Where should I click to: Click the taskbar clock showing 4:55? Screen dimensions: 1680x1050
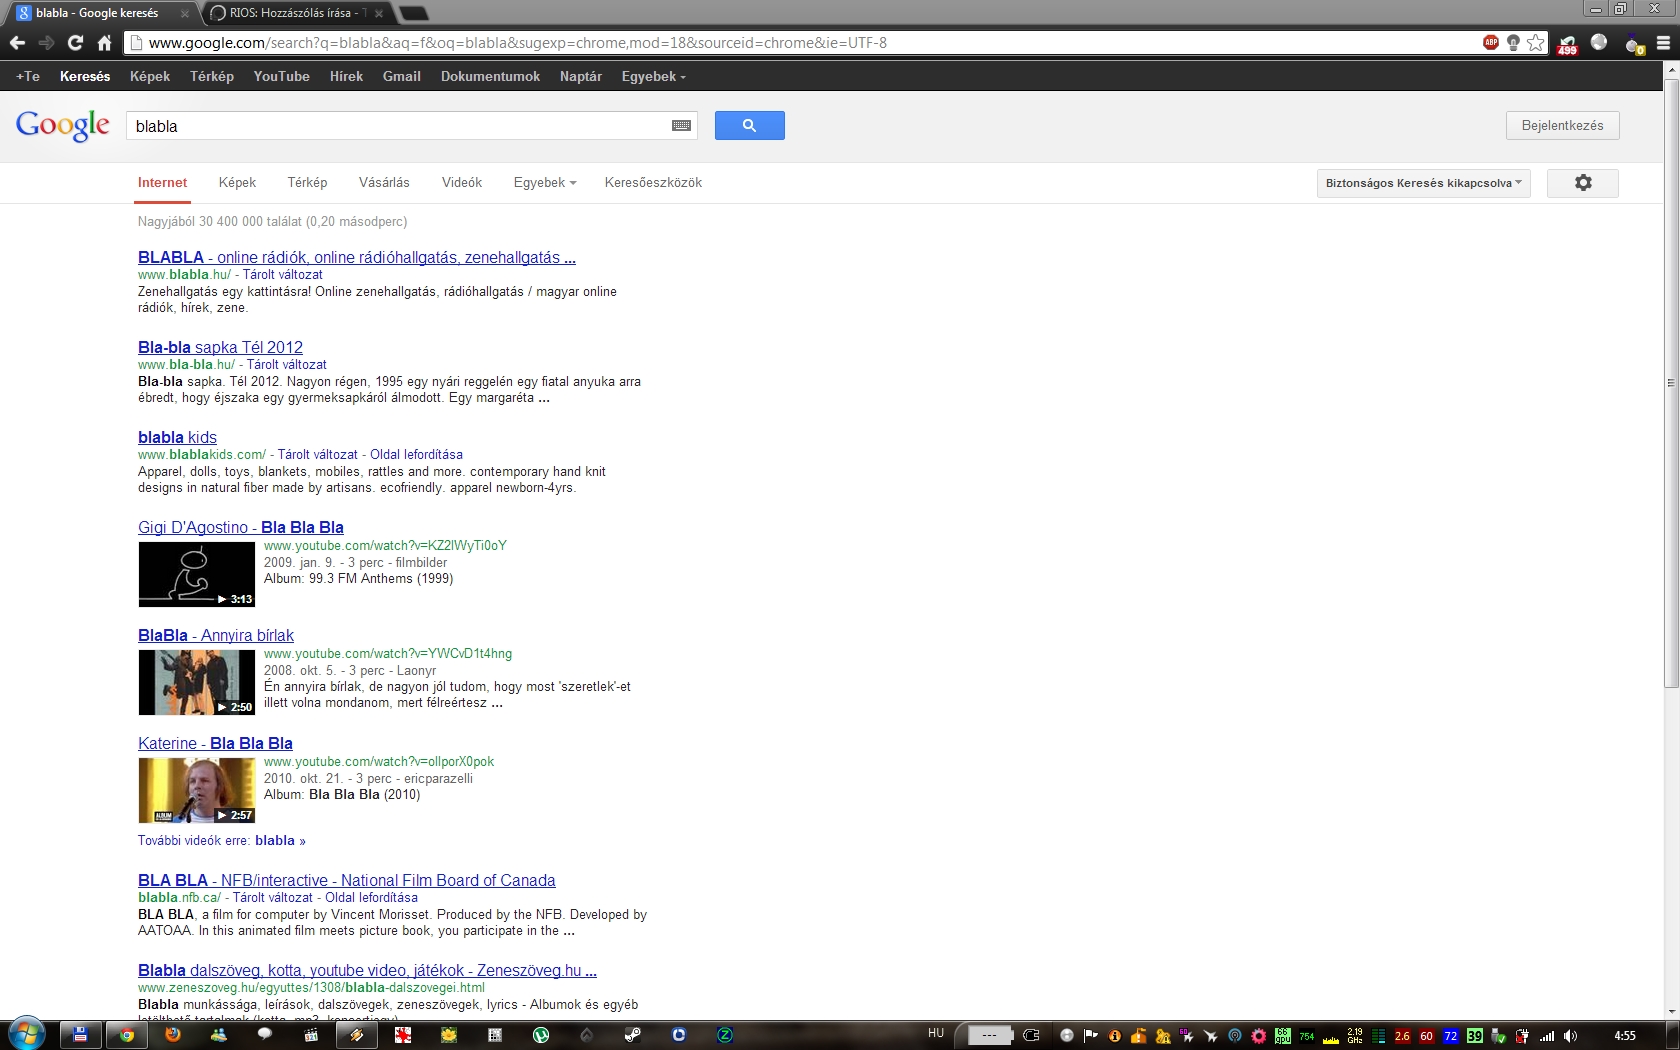point(1625,1036)
